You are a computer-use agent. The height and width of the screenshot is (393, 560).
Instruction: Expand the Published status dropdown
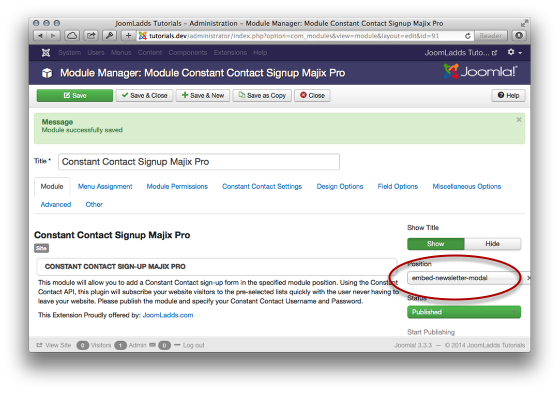pos(464,312)
